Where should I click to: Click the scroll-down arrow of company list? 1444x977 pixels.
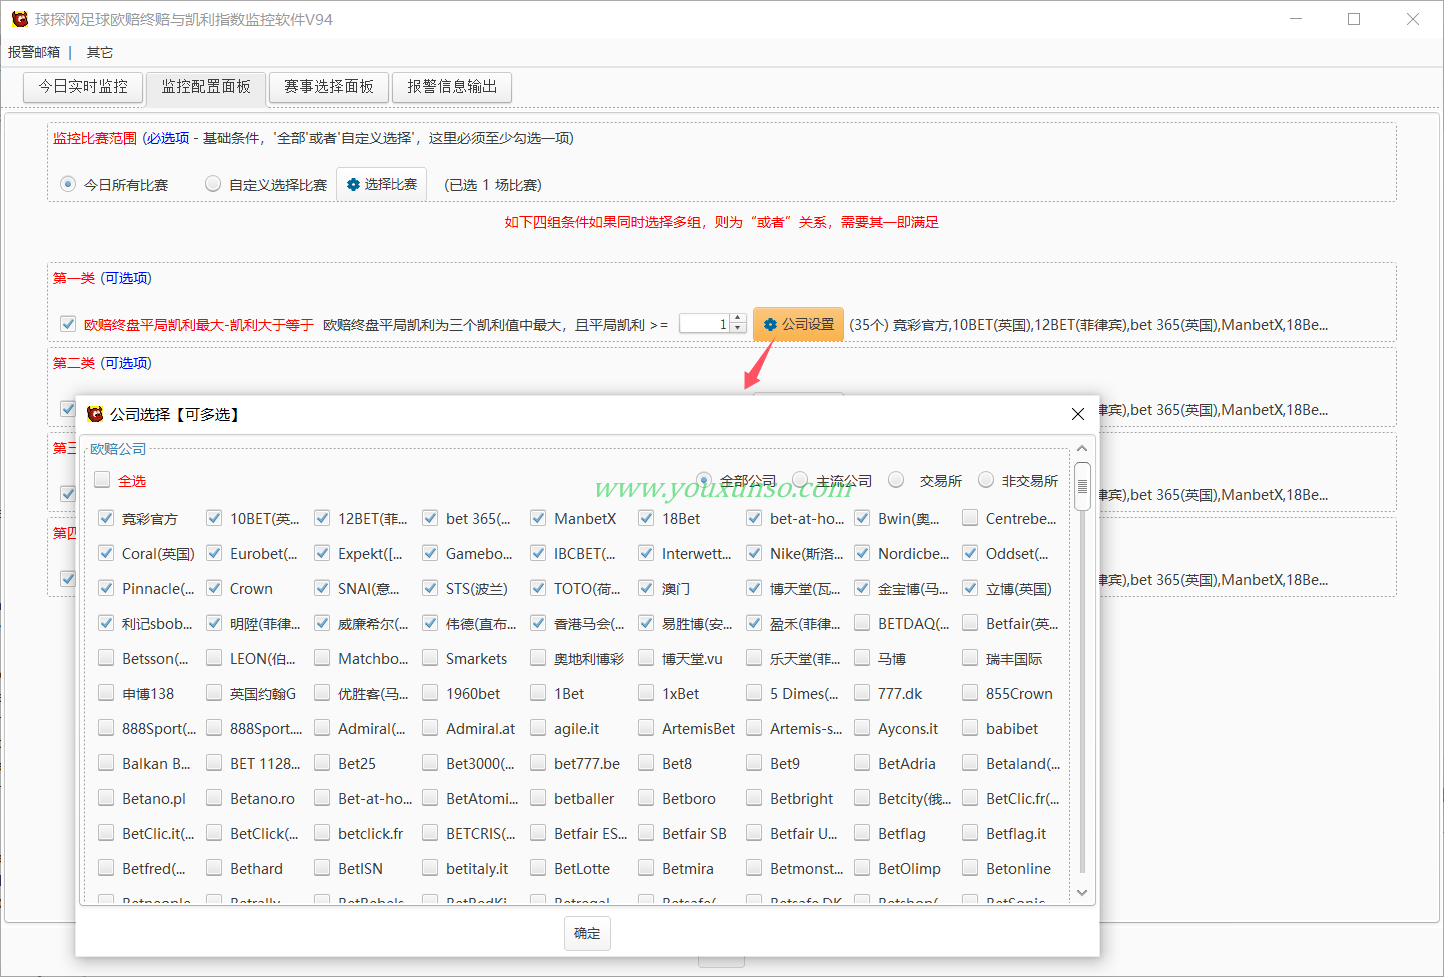[1082, 893]
